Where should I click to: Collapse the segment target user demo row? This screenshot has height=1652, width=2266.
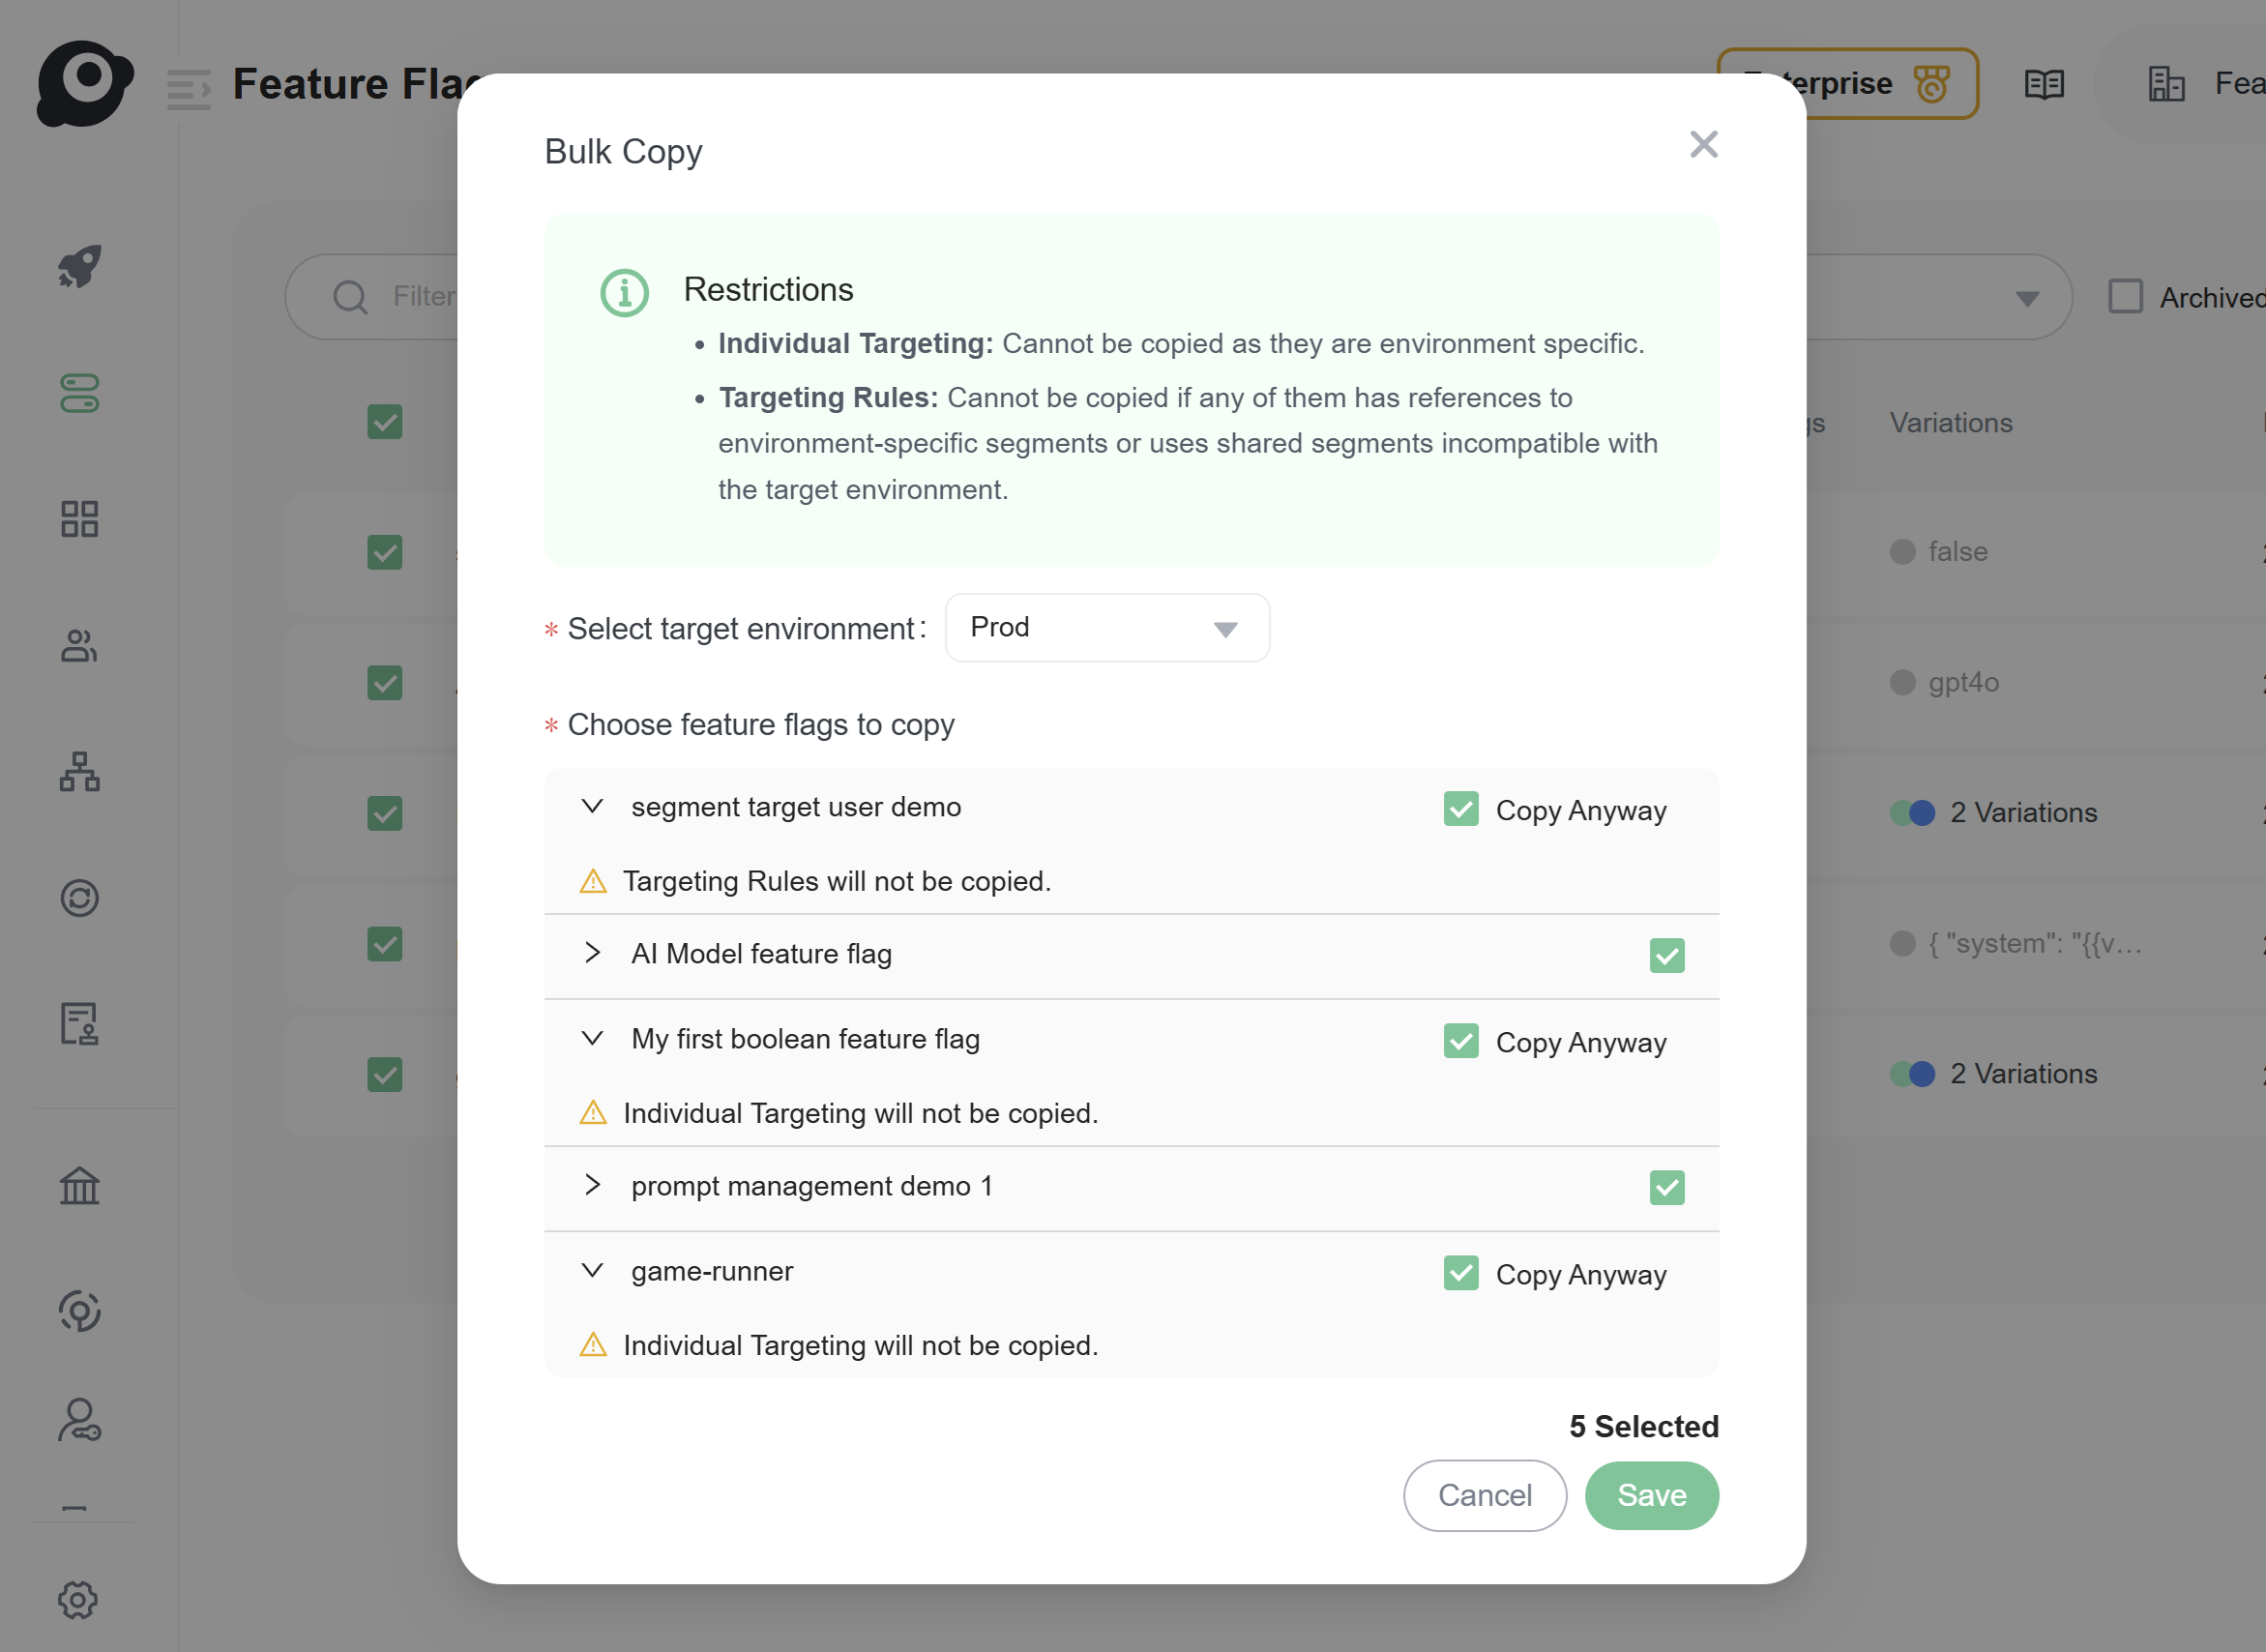click(592, 806)
